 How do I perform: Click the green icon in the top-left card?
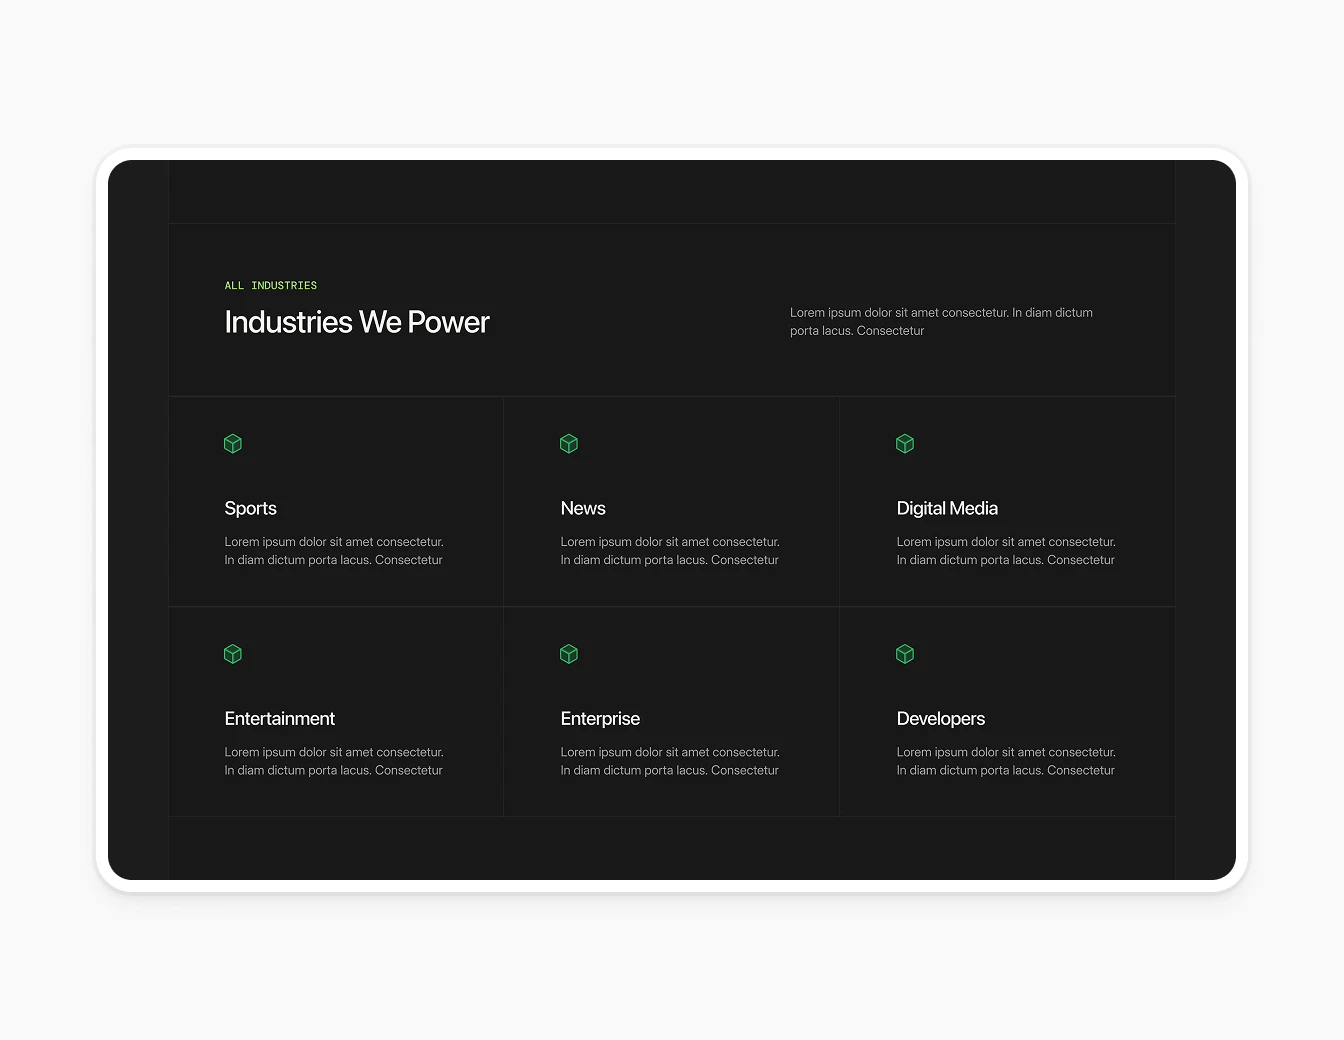[233, 444]
